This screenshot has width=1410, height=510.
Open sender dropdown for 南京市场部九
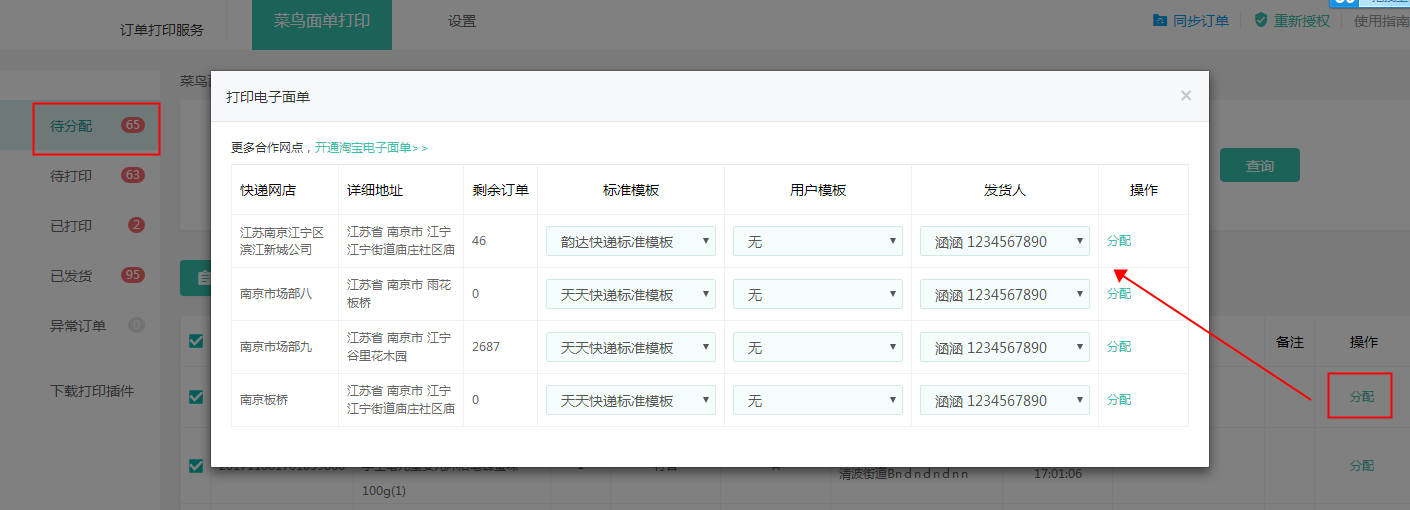click(x=1004, y=347)
